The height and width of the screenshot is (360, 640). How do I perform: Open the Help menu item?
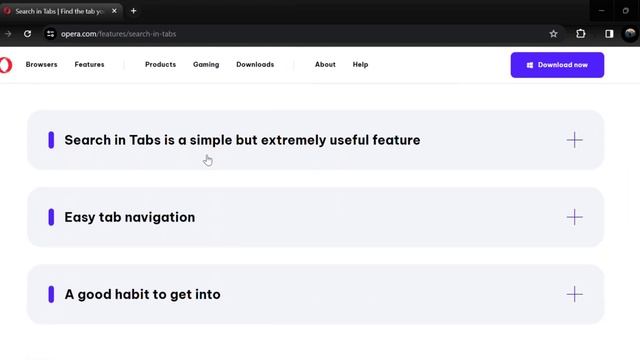click(x=360, y=64)
